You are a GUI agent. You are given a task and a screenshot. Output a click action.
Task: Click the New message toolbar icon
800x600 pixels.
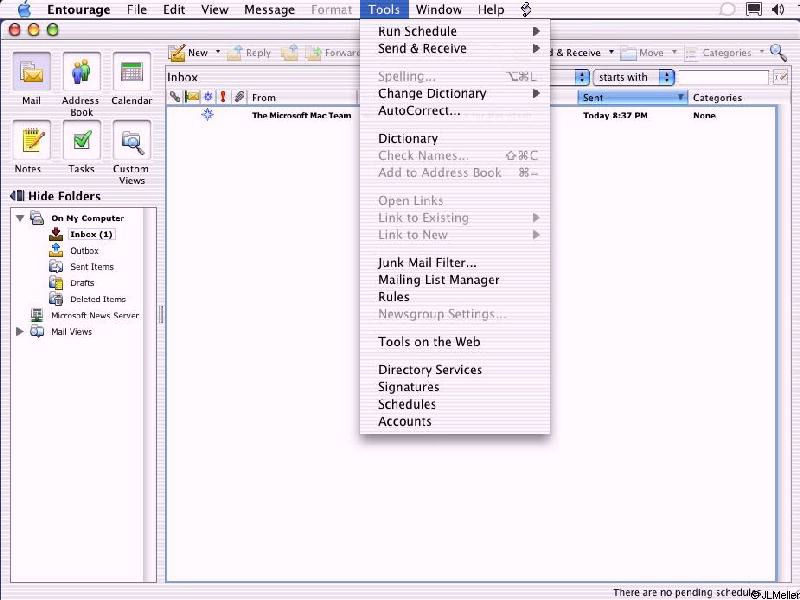[177, 53]
